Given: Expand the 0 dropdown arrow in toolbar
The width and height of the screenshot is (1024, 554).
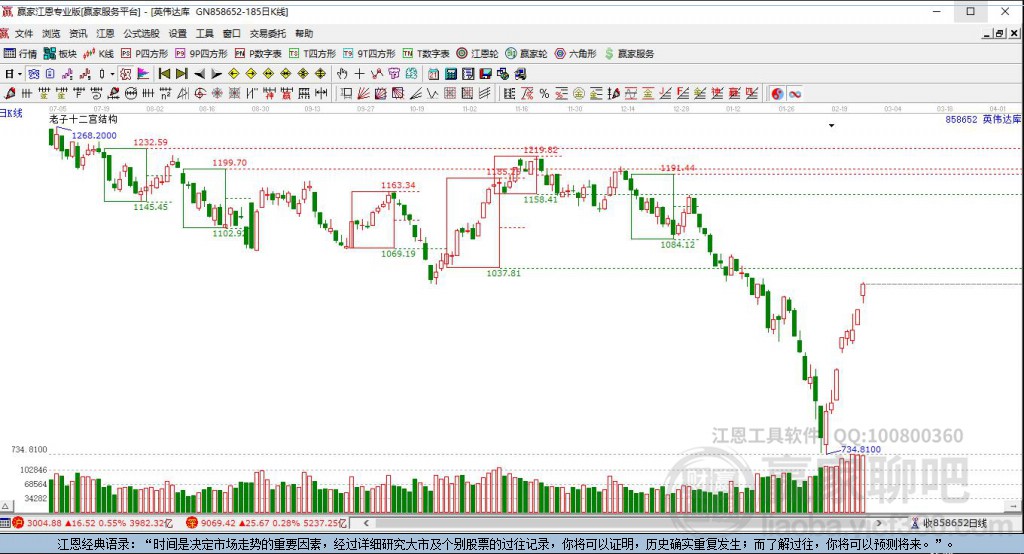Looking at the screenshot, I should click(x=112, y=74).
